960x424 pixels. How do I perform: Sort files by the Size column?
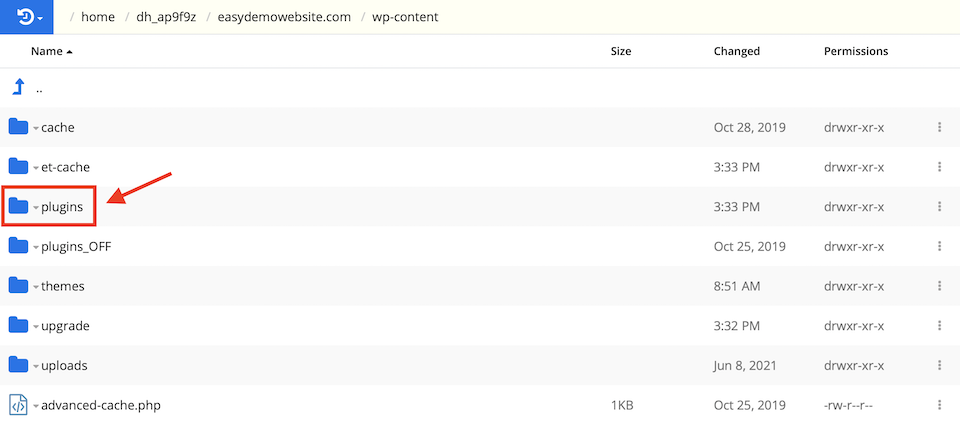pos(620,51)
